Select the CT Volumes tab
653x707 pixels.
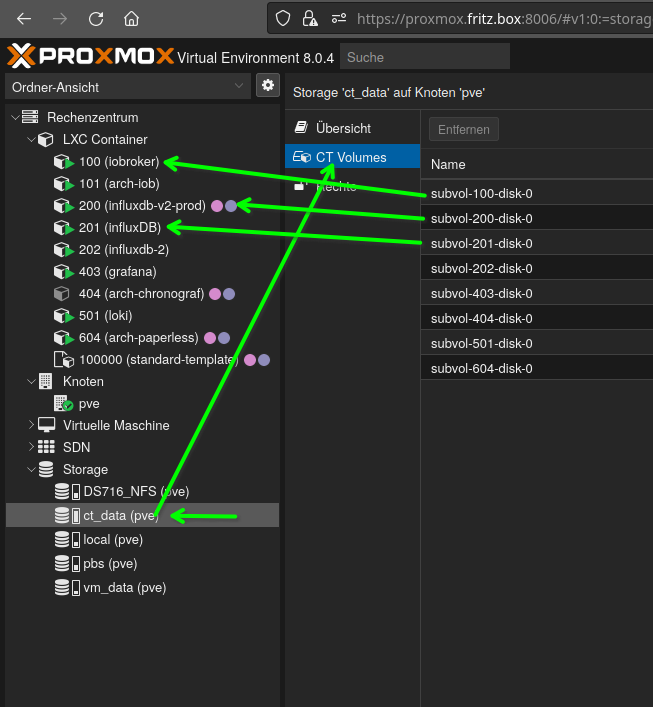pos(352,156)
